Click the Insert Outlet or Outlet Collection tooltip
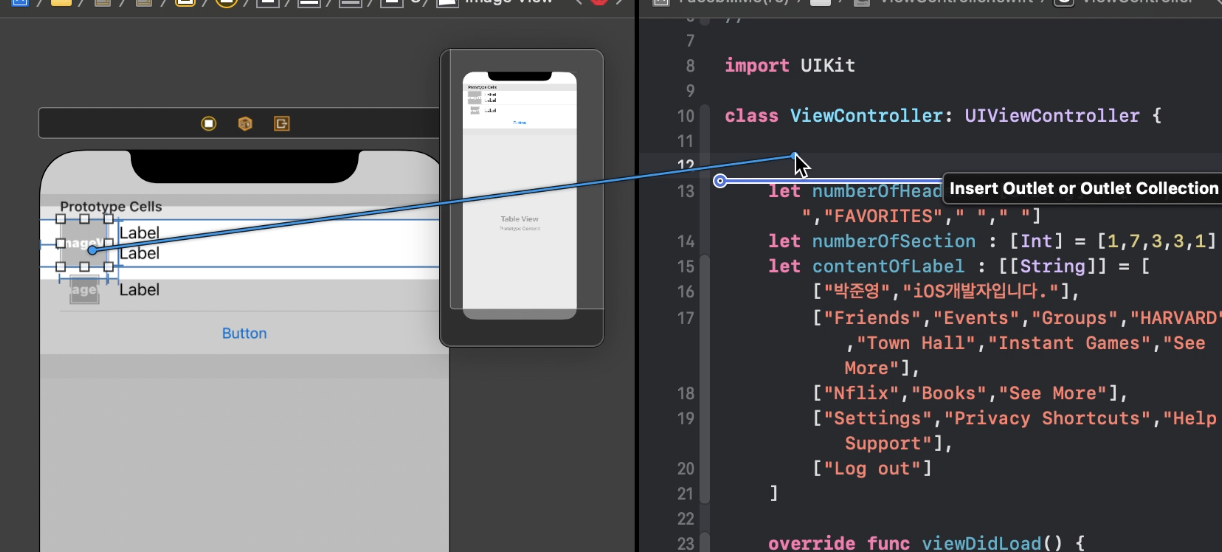 1083,188
